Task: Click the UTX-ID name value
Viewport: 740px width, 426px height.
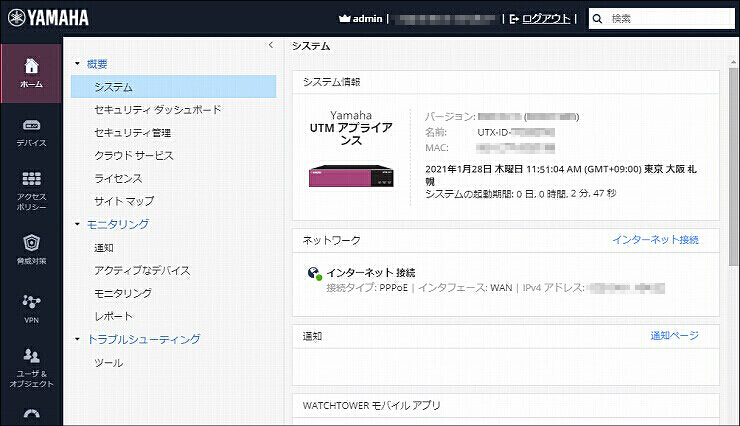Action: point(516,133)
